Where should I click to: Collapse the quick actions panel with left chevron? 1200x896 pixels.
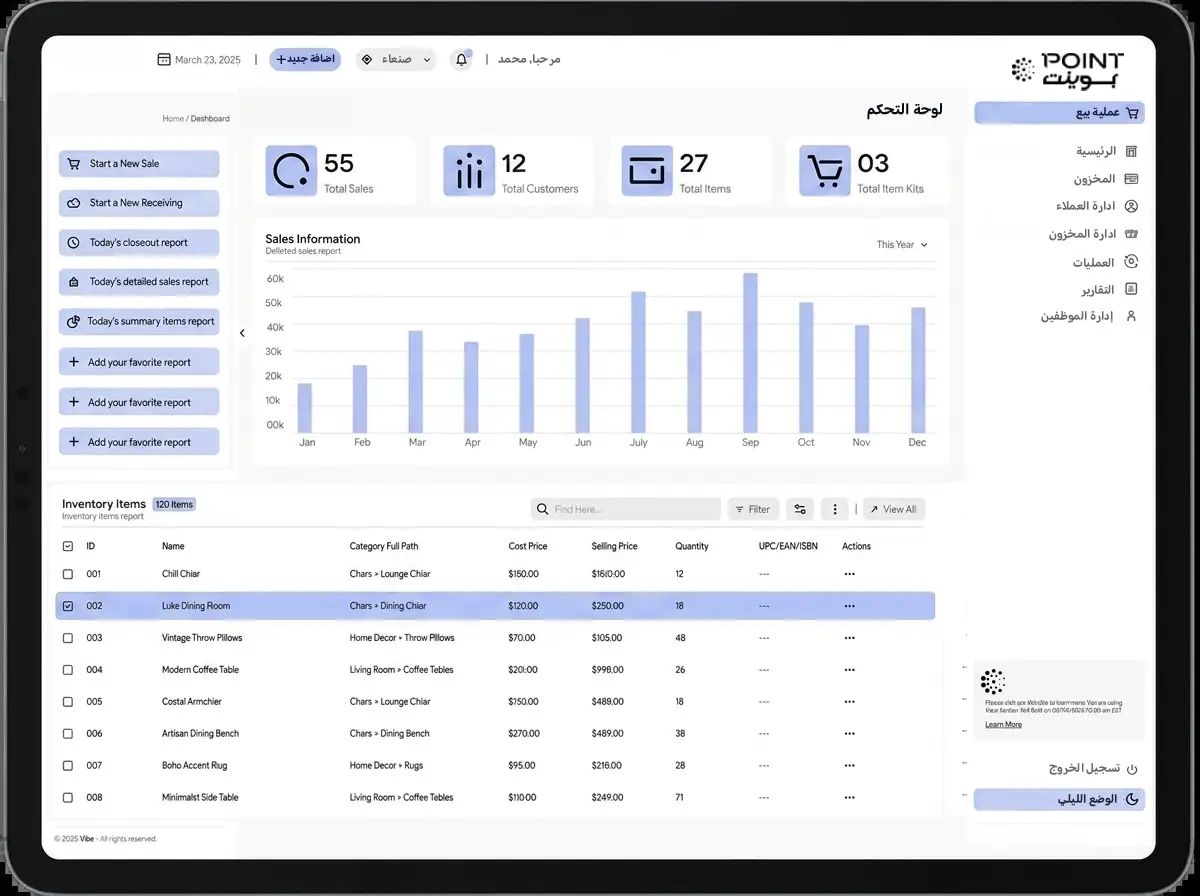click(x=242, y=334)
